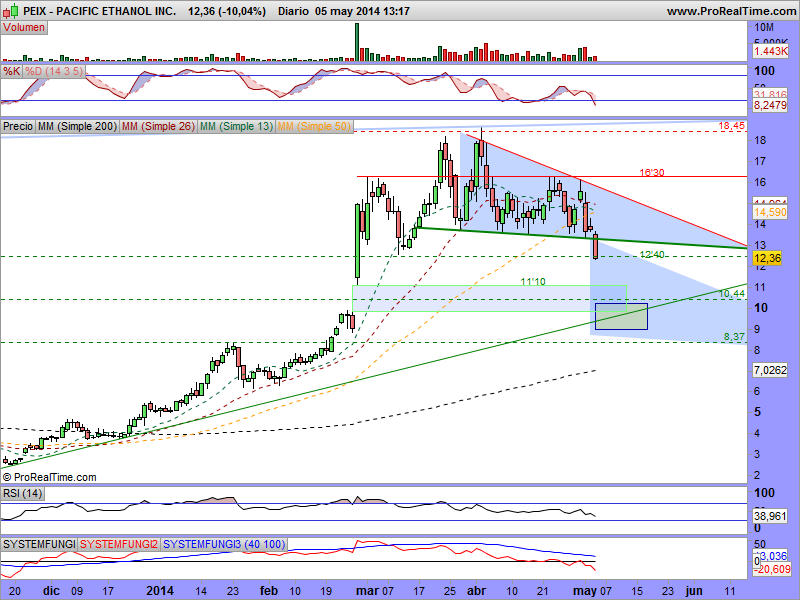Click the www.ProRealTime.com link text
Image resolution: width=800 pixels, height=600 pixels.
point(733,11)
